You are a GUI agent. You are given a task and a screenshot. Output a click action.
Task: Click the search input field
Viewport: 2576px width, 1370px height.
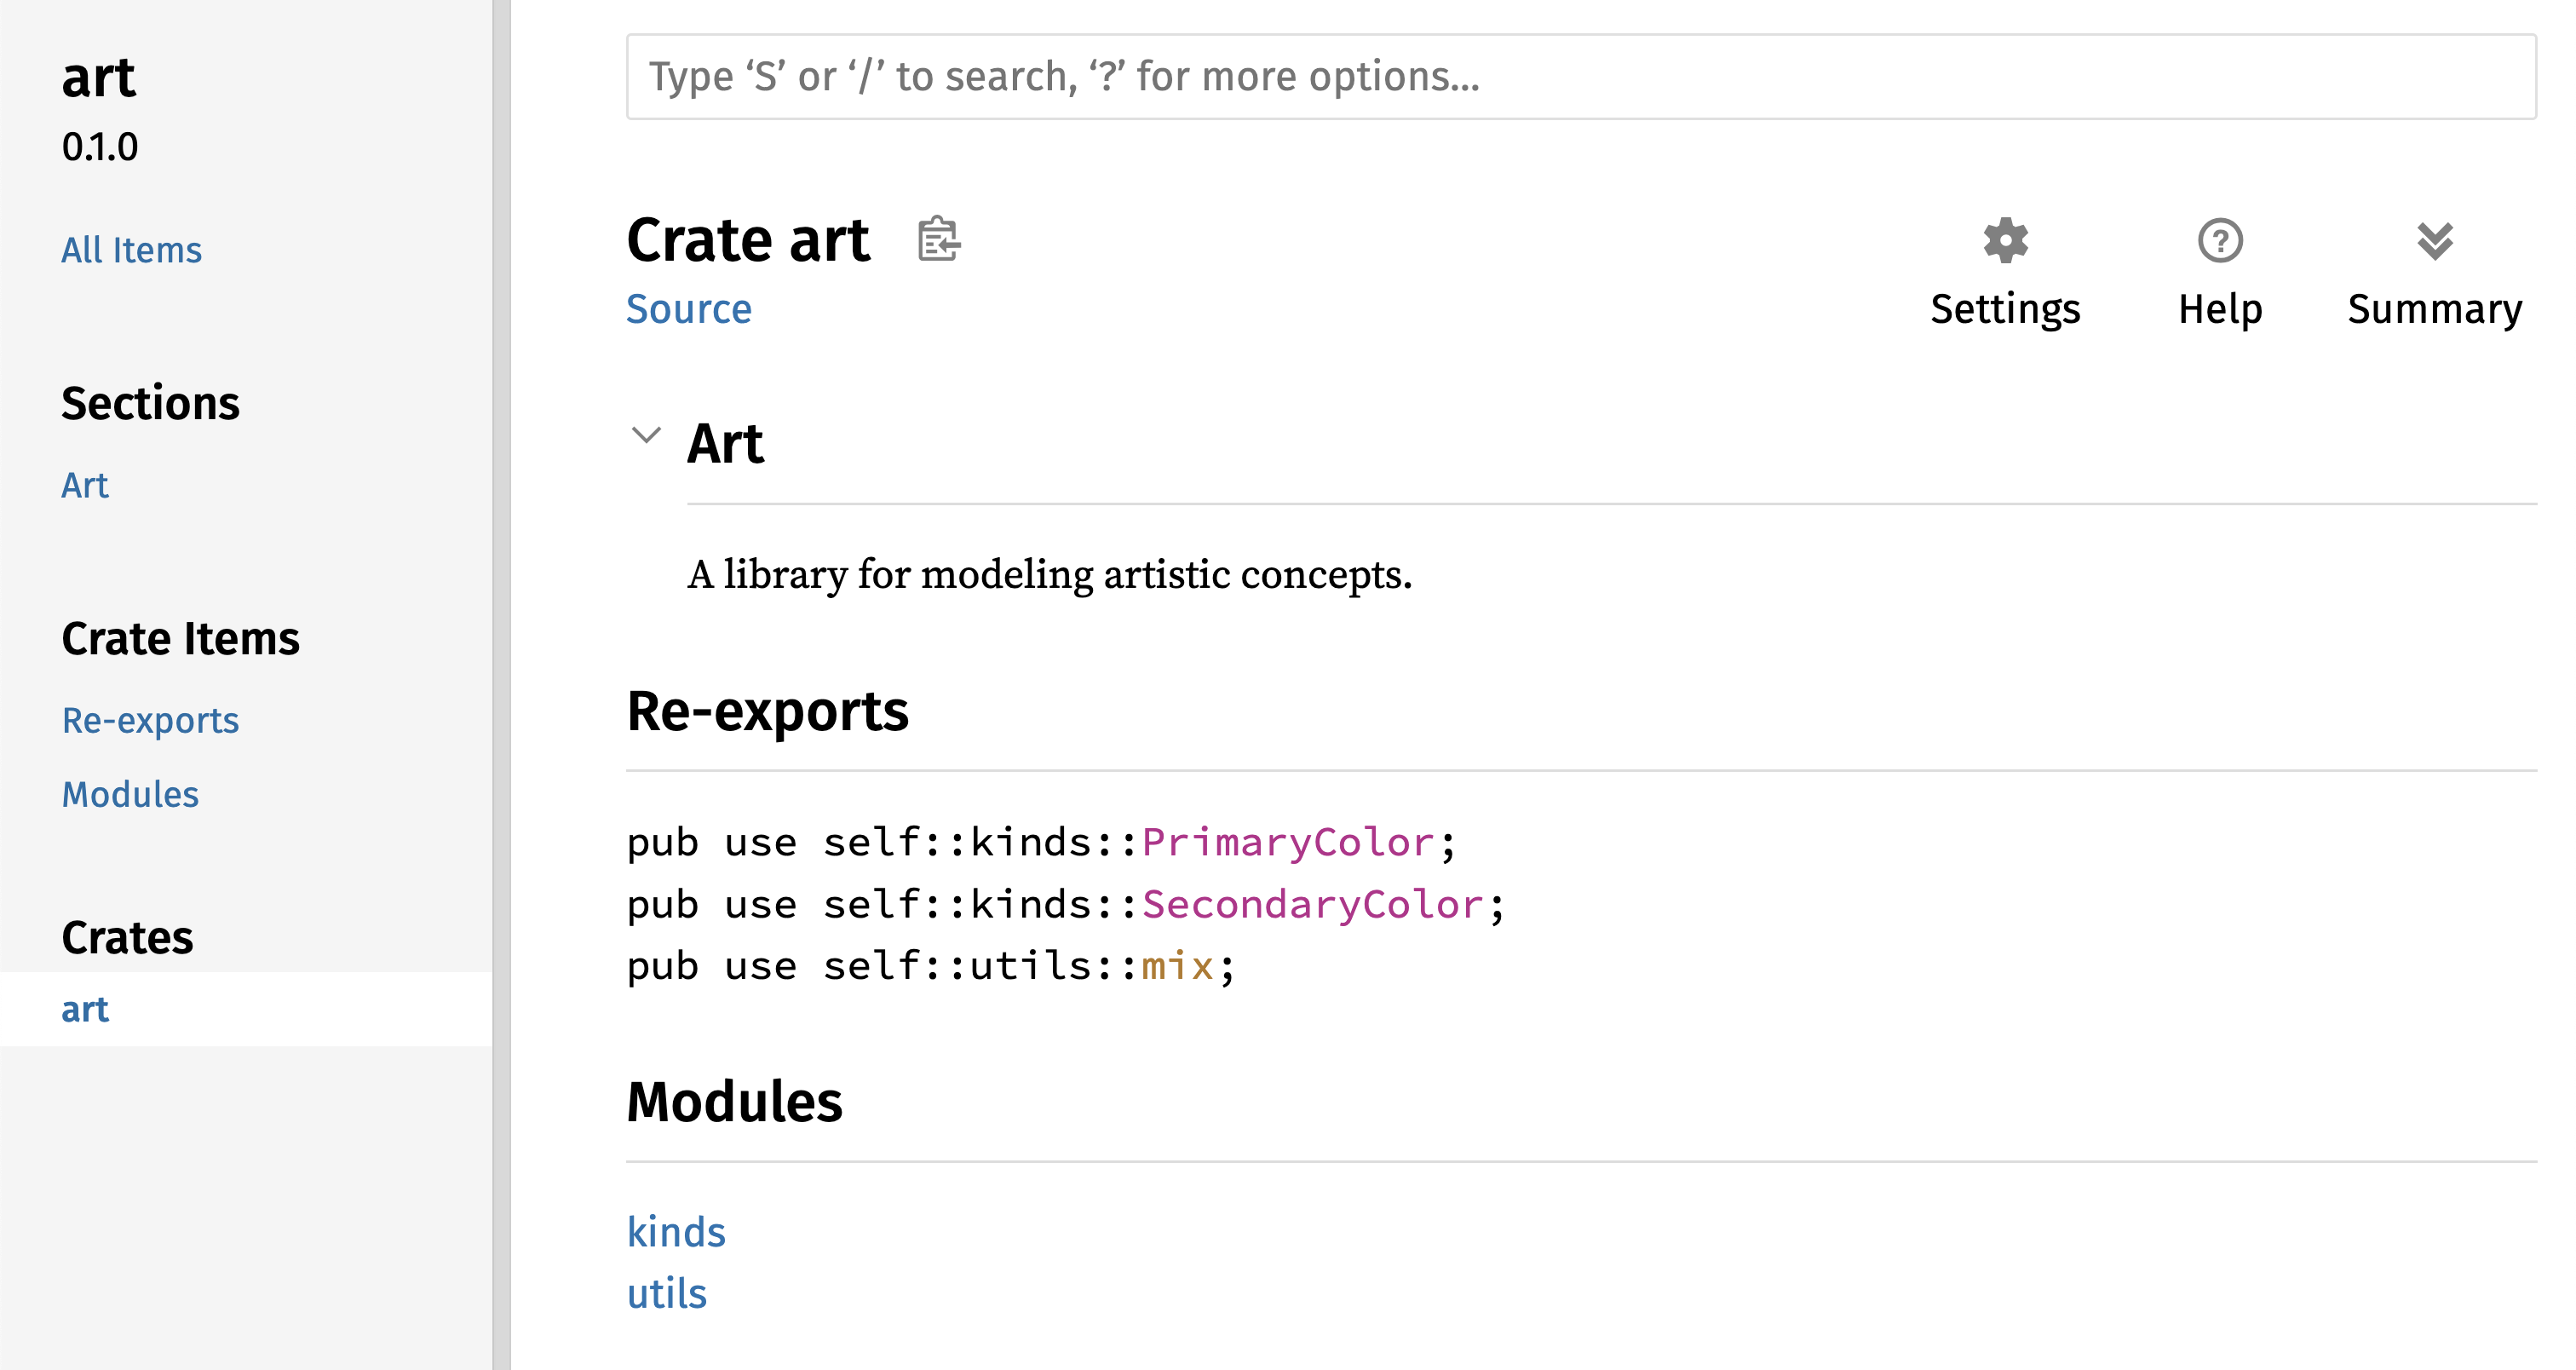1580,77
